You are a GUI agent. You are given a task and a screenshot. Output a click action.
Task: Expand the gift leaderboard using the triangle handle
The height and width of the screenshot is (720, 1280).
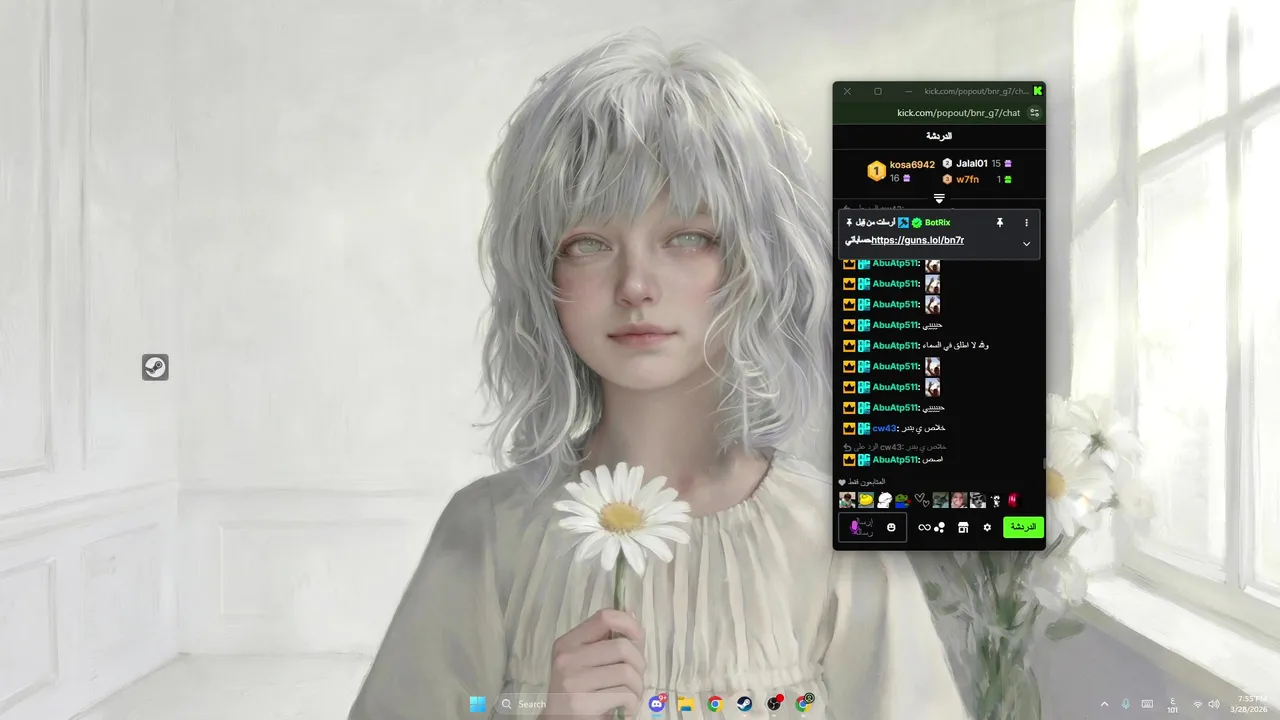point(939,199)
